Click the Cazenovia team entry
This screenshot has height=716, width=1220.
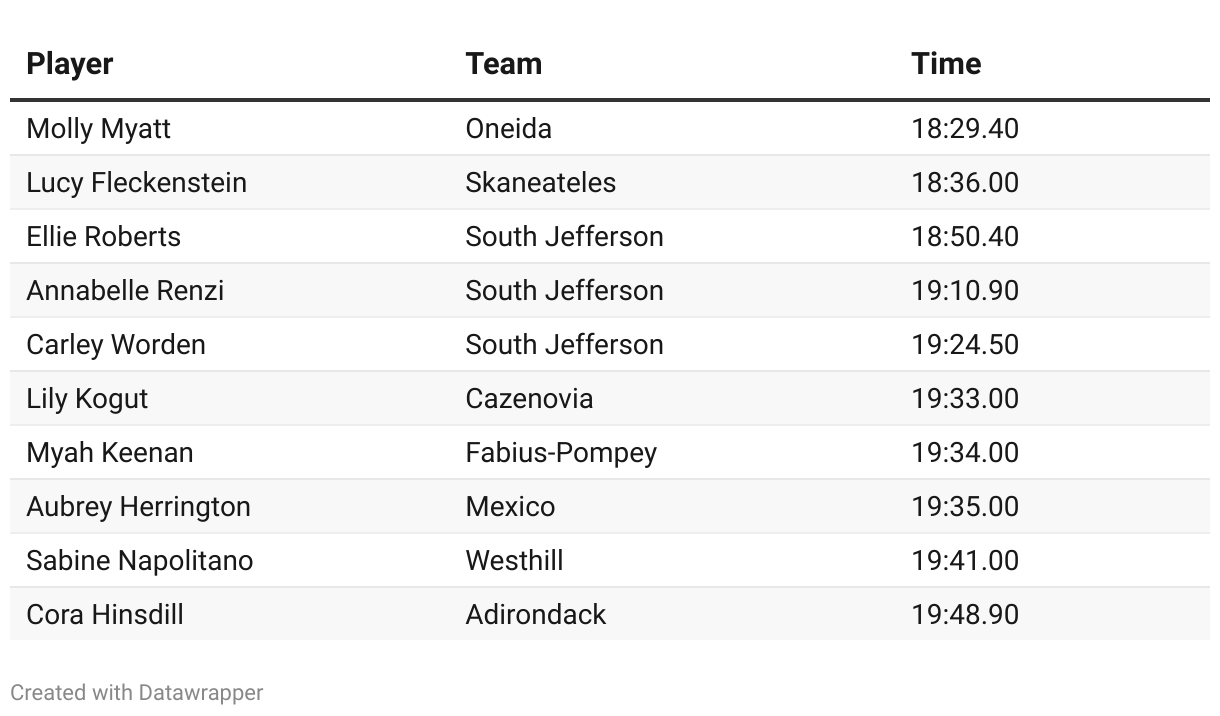point(530,399)
